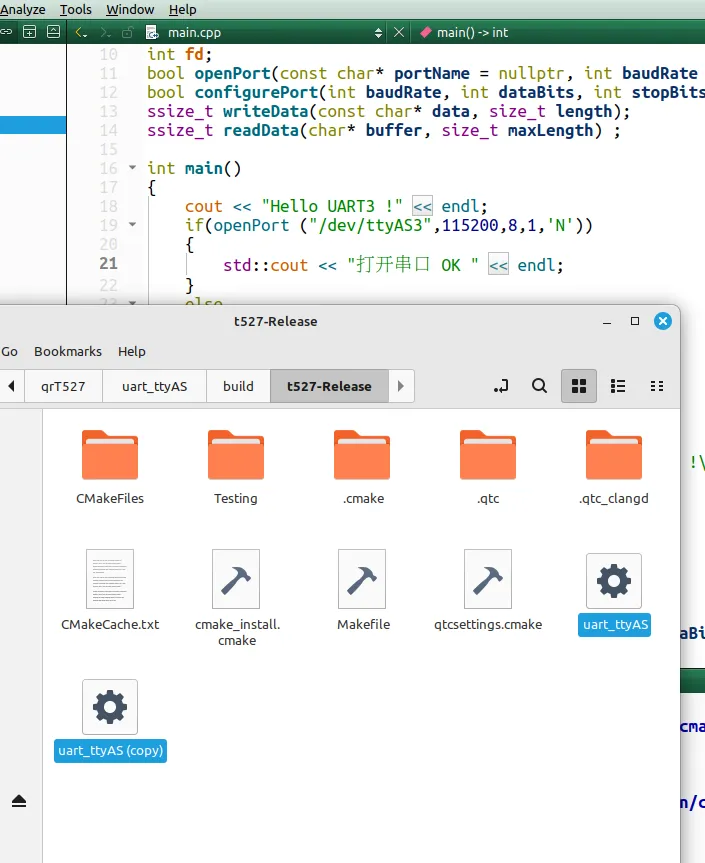The width and height of the screenshot is (705, 863).
Task: Select the qtcsettings.cmake file
Action: pos(488,590)
